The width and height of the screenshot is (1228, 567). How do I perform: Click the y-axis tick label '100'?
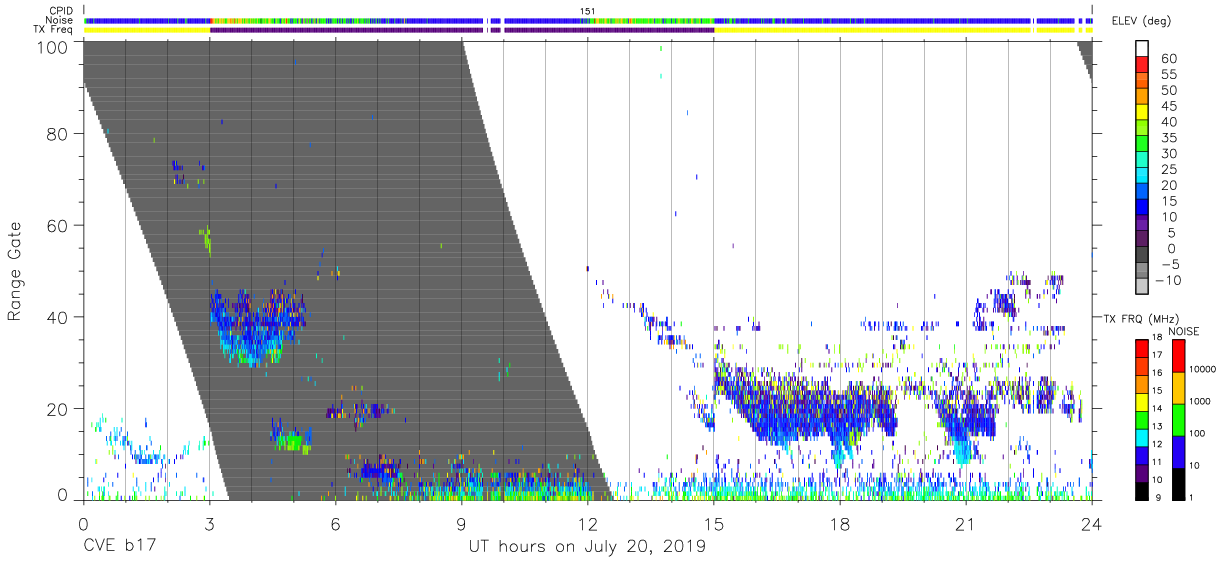pyautogui.click(x=53, y=47)
